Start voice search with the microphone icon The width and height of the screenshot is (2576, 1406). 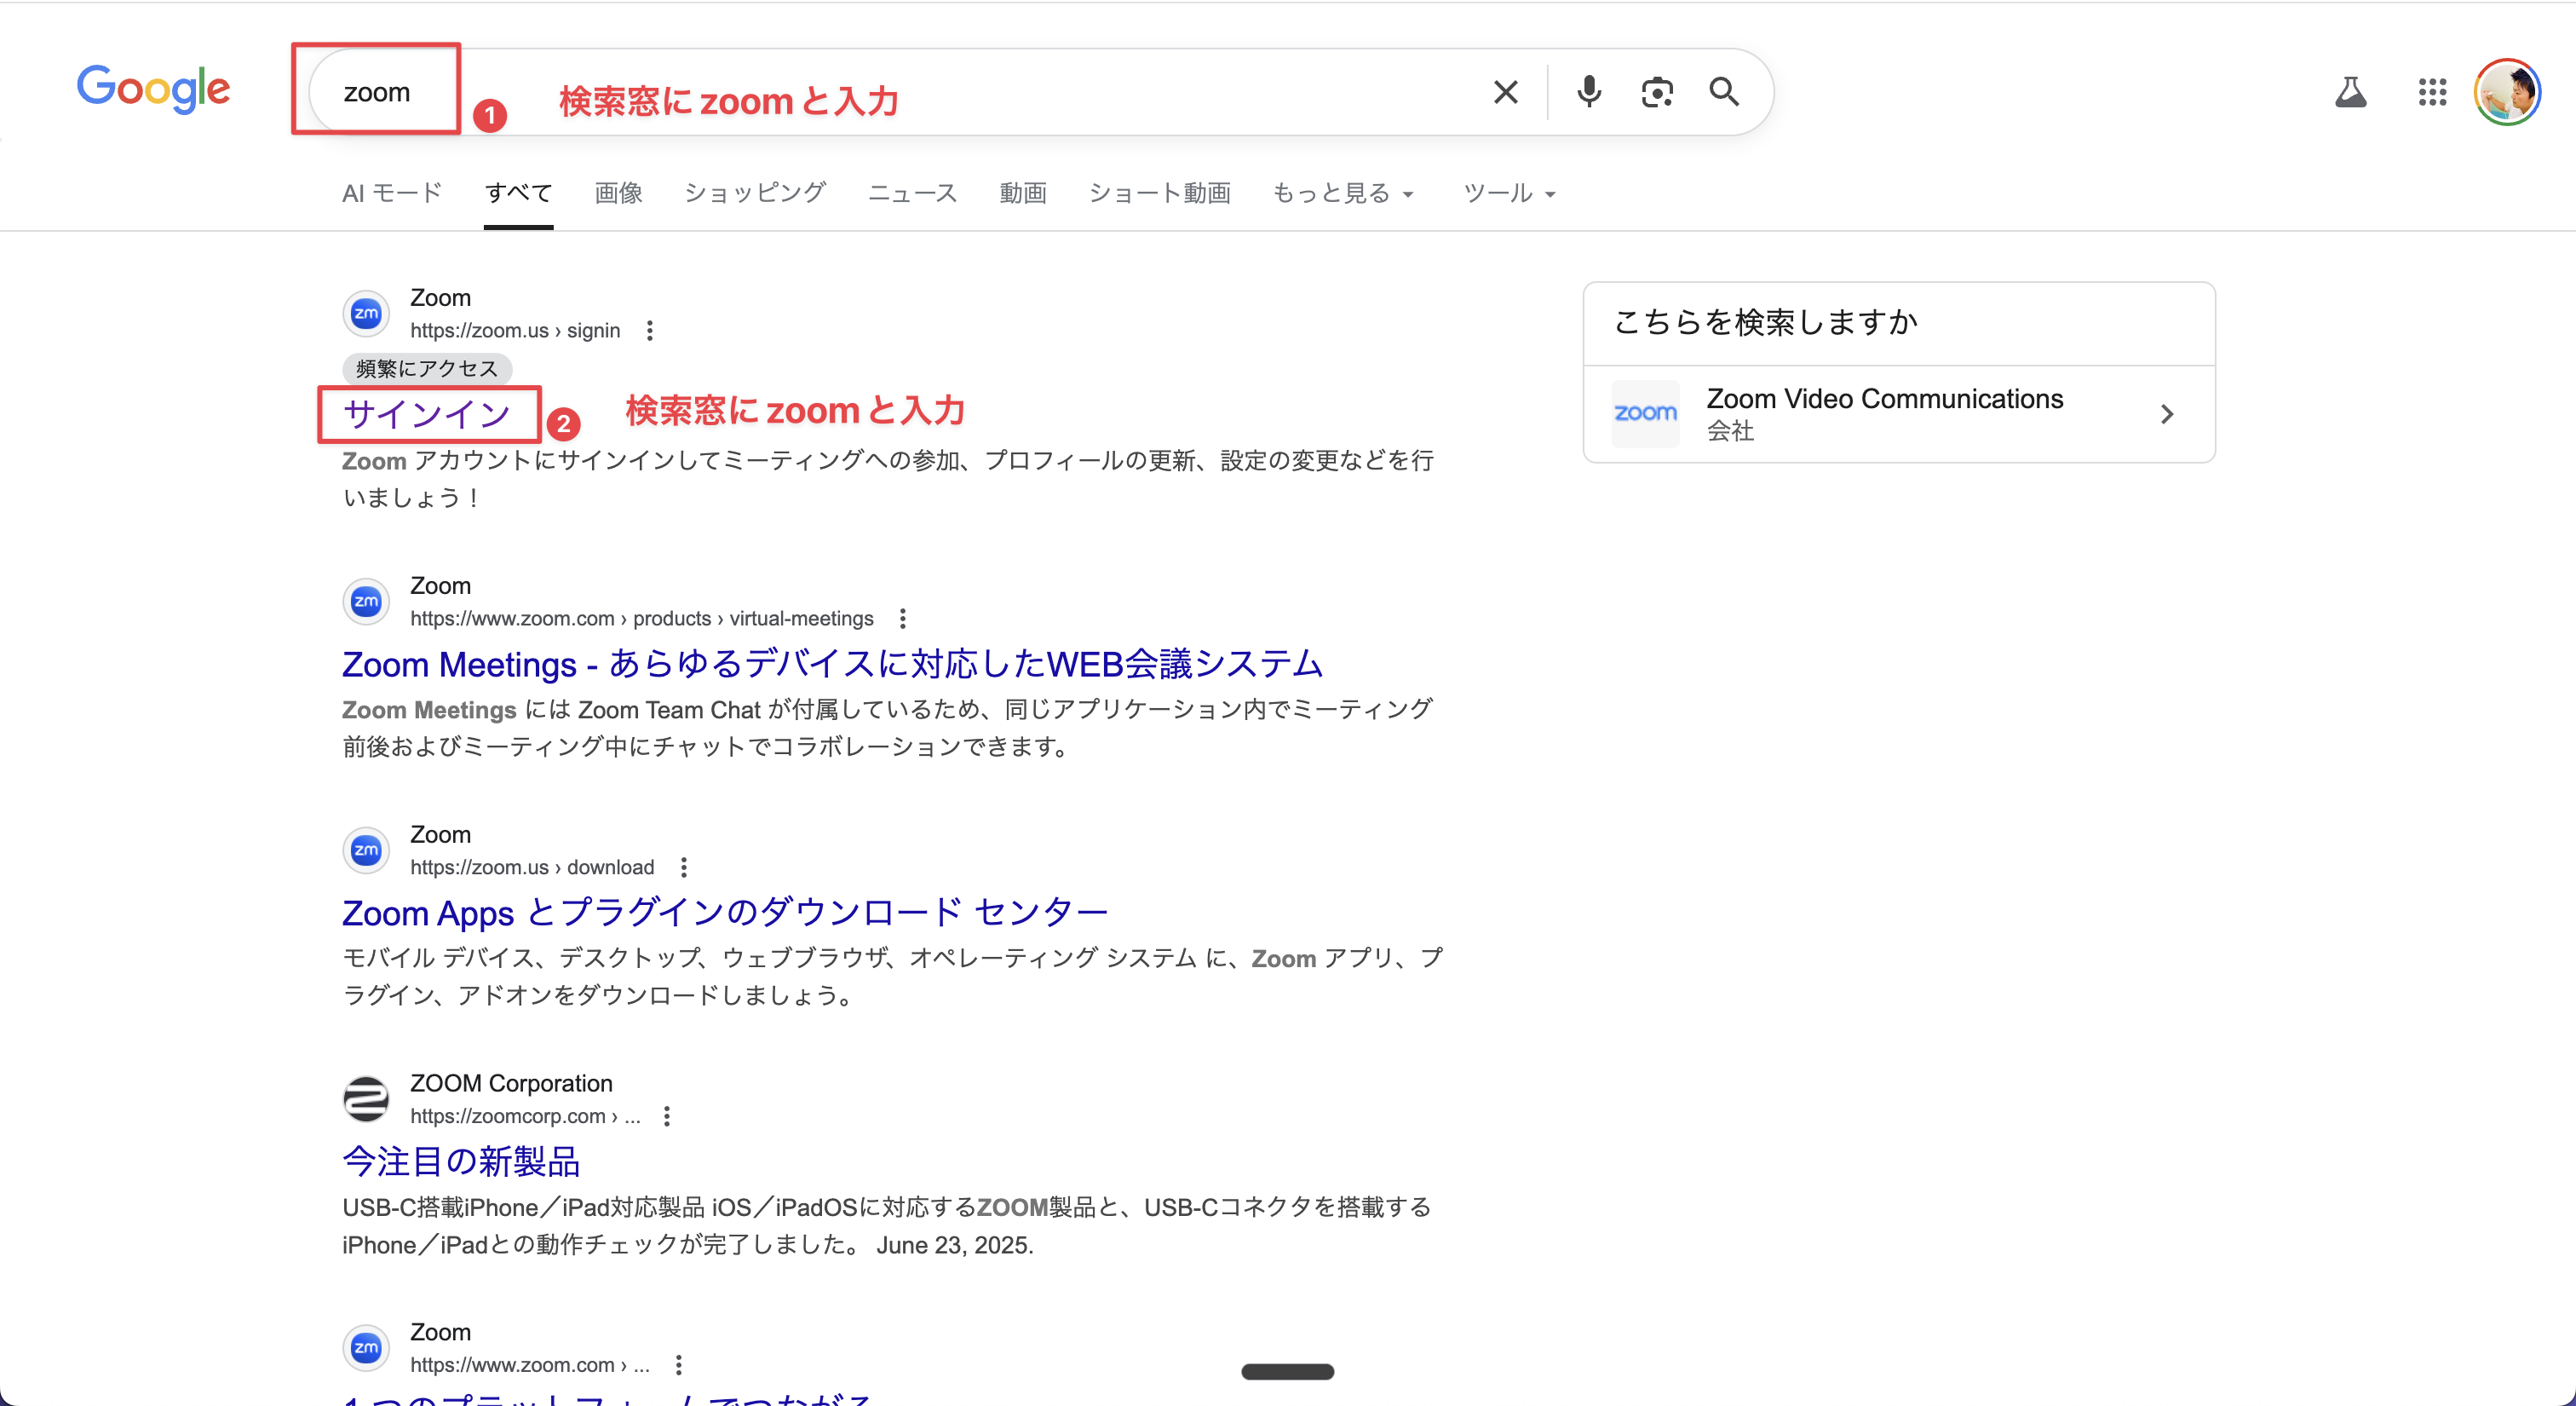pyautogui.click(x=1588, y=91)
